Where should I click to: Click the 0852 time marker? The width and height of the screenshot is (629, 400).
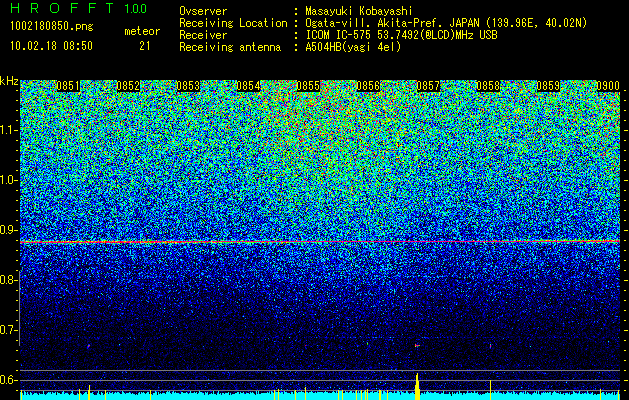[x=128, y=86]
